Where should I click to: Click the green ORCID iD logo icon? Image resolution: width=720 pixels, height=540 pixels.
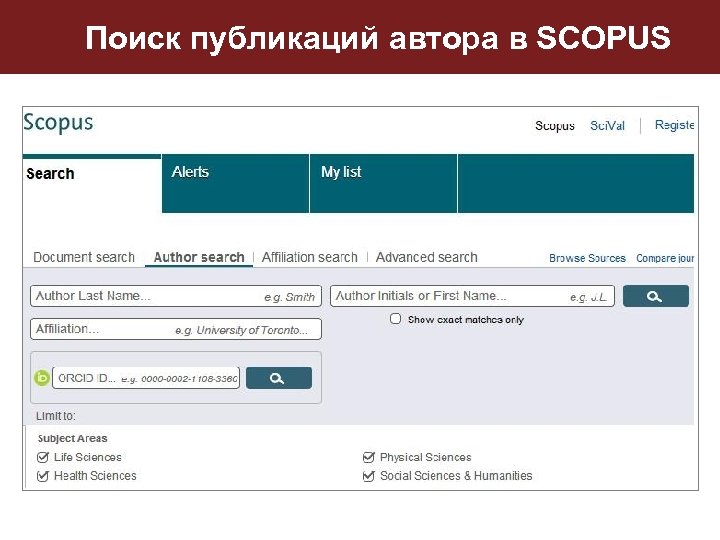coord(42,378)
